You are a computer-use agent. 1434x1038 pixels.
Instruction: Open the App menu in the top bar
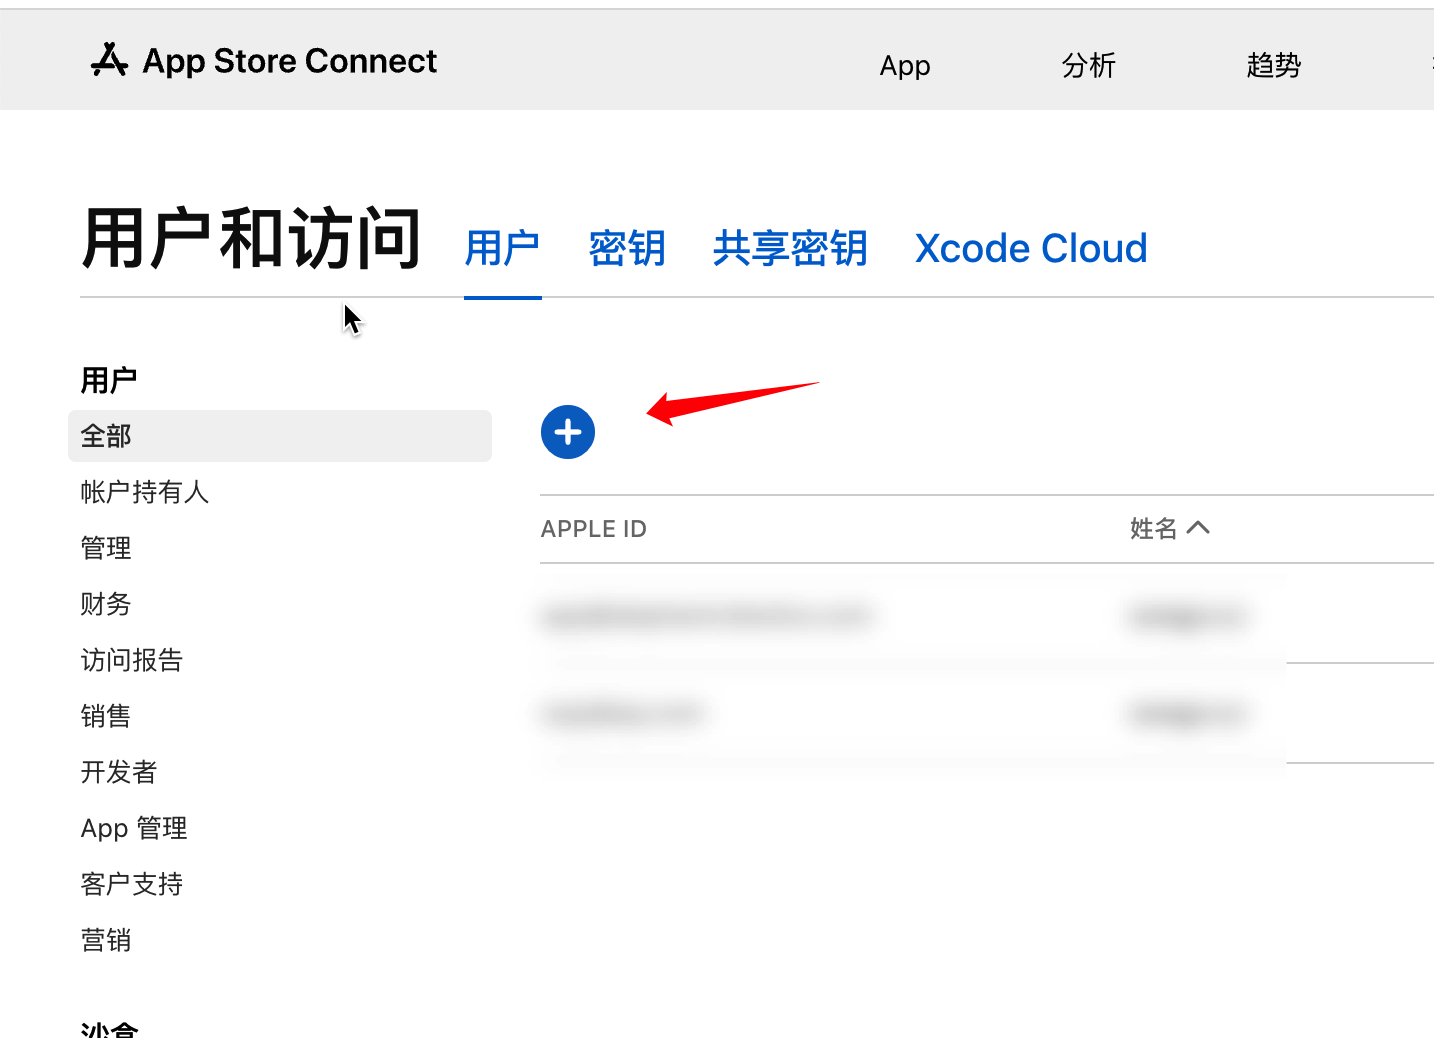[x=905, y=66]
